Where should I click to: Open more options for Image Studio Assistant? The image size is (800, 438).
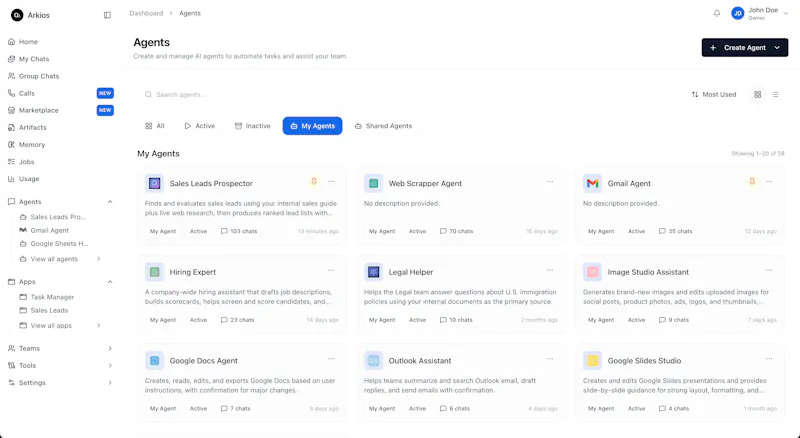[769, 270]
